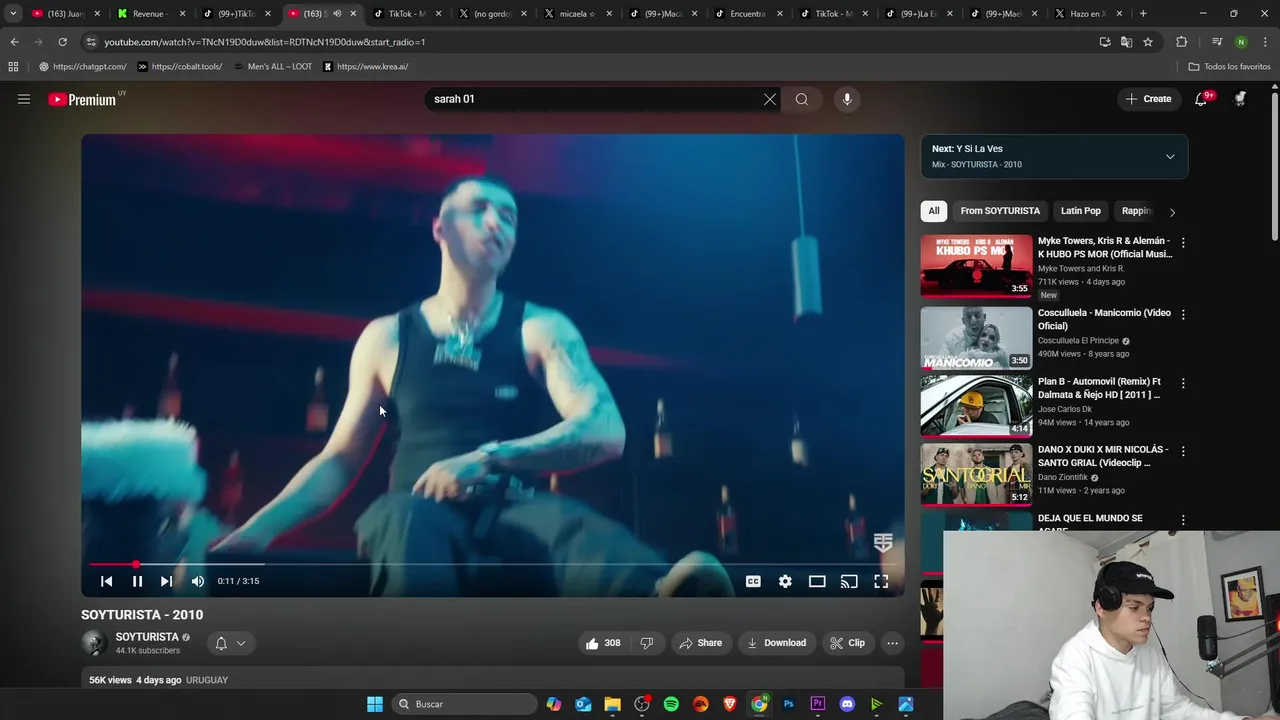Open Cosculluela Manicomio video thumbnail
Viewport: 1280px width, 720px height.
(x=976, y=337)
